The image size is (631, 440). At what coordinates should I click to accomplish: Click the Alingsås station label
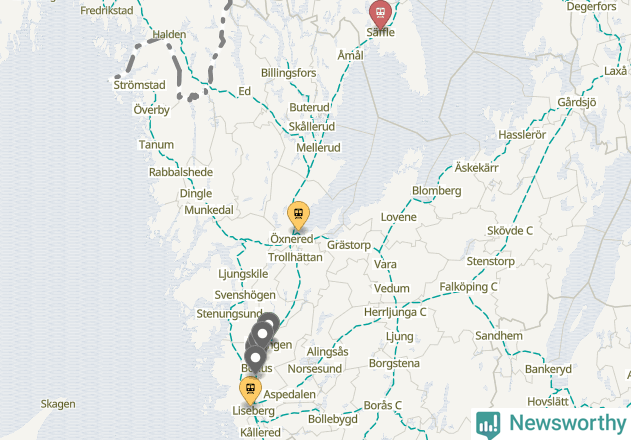[x=327, y=352]
